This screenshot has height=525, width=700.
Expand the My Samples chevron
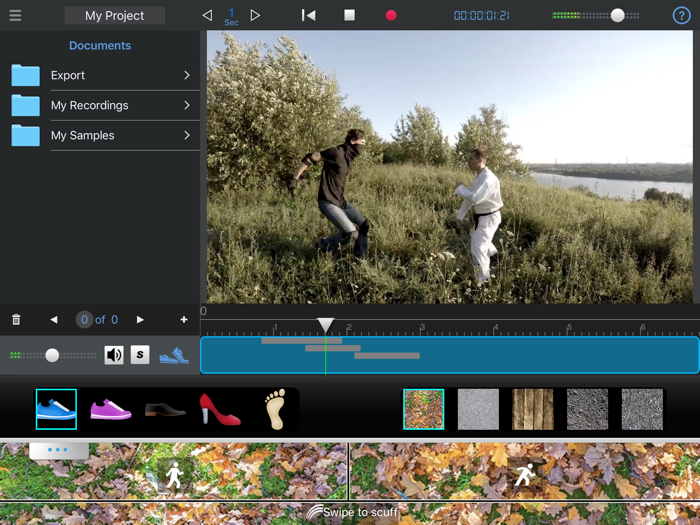pos(187,135)
